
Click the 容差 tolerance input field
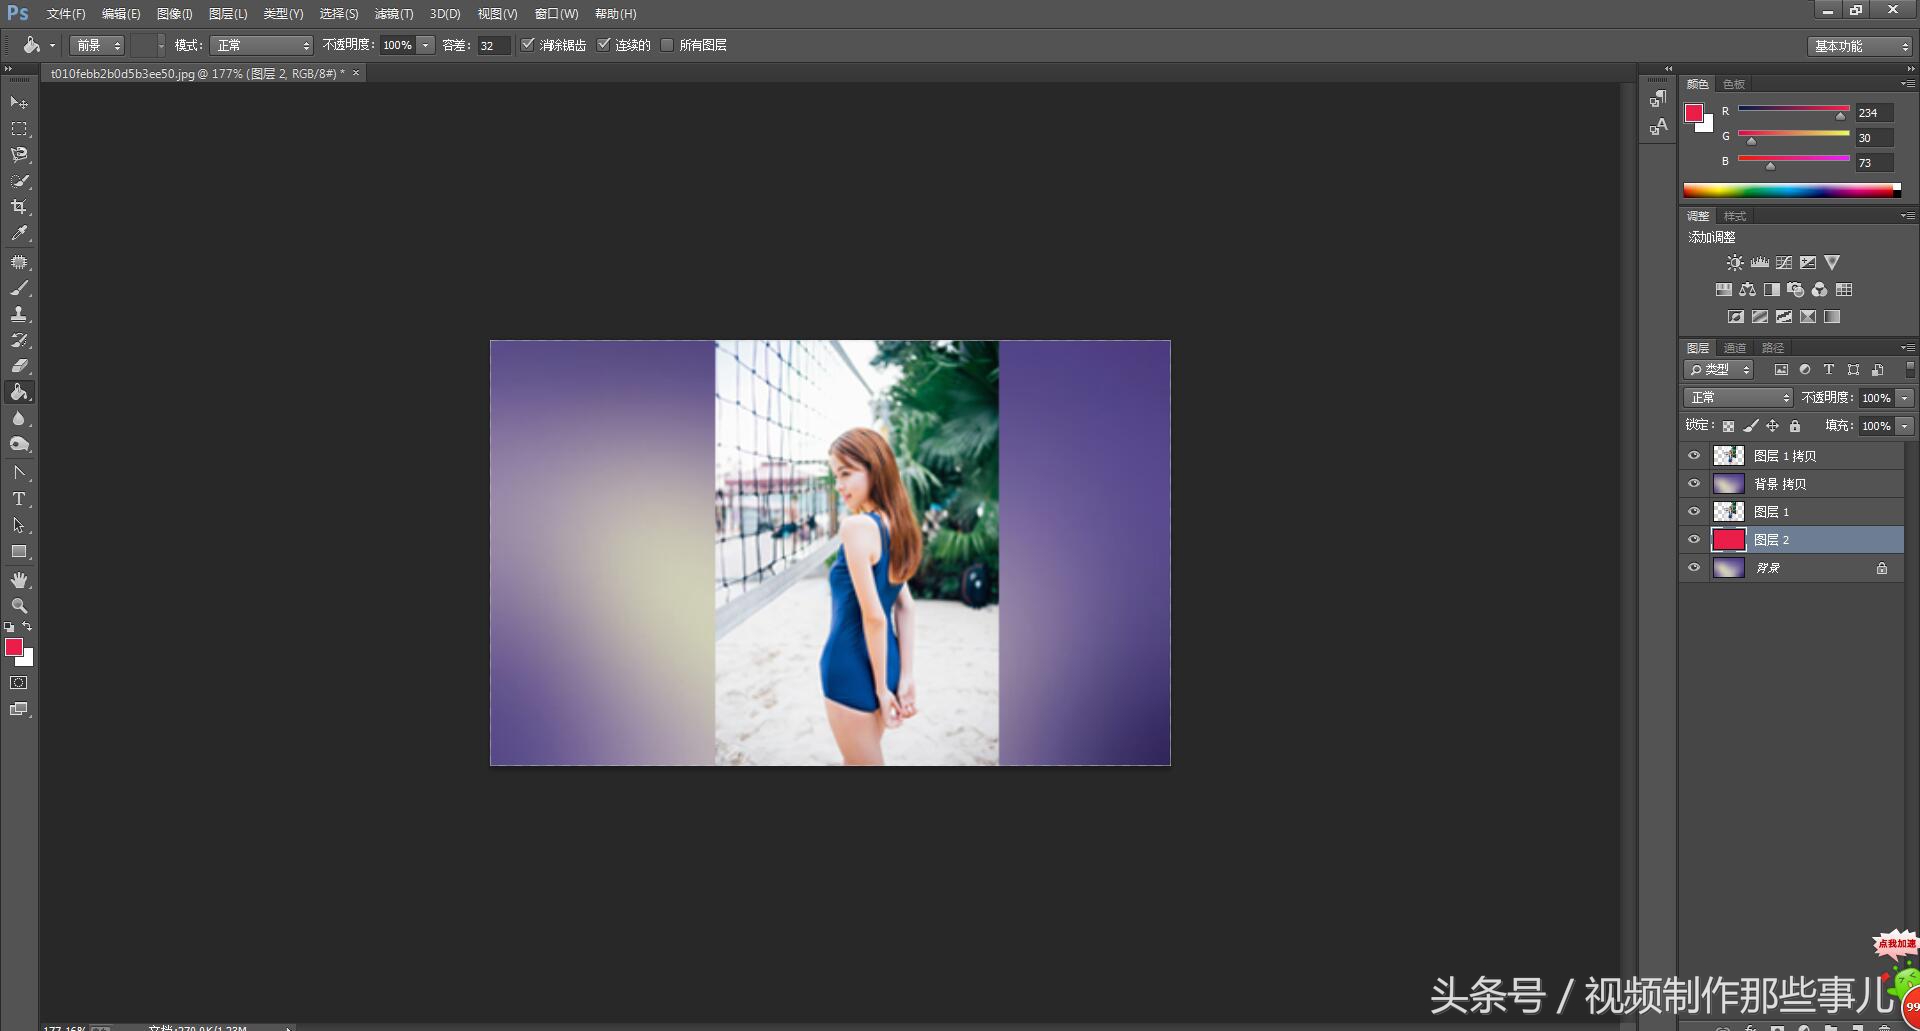pos(493,46)
